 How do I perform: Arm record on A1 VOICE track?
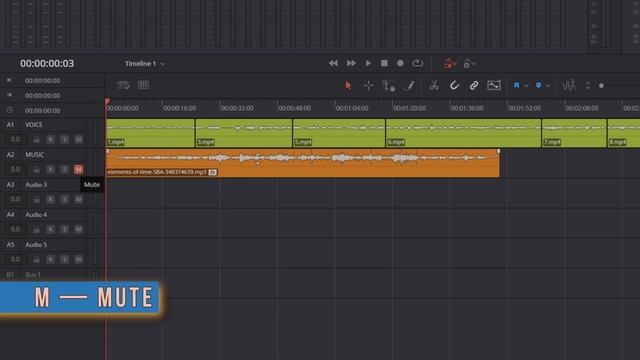click(x=51, y=140)
